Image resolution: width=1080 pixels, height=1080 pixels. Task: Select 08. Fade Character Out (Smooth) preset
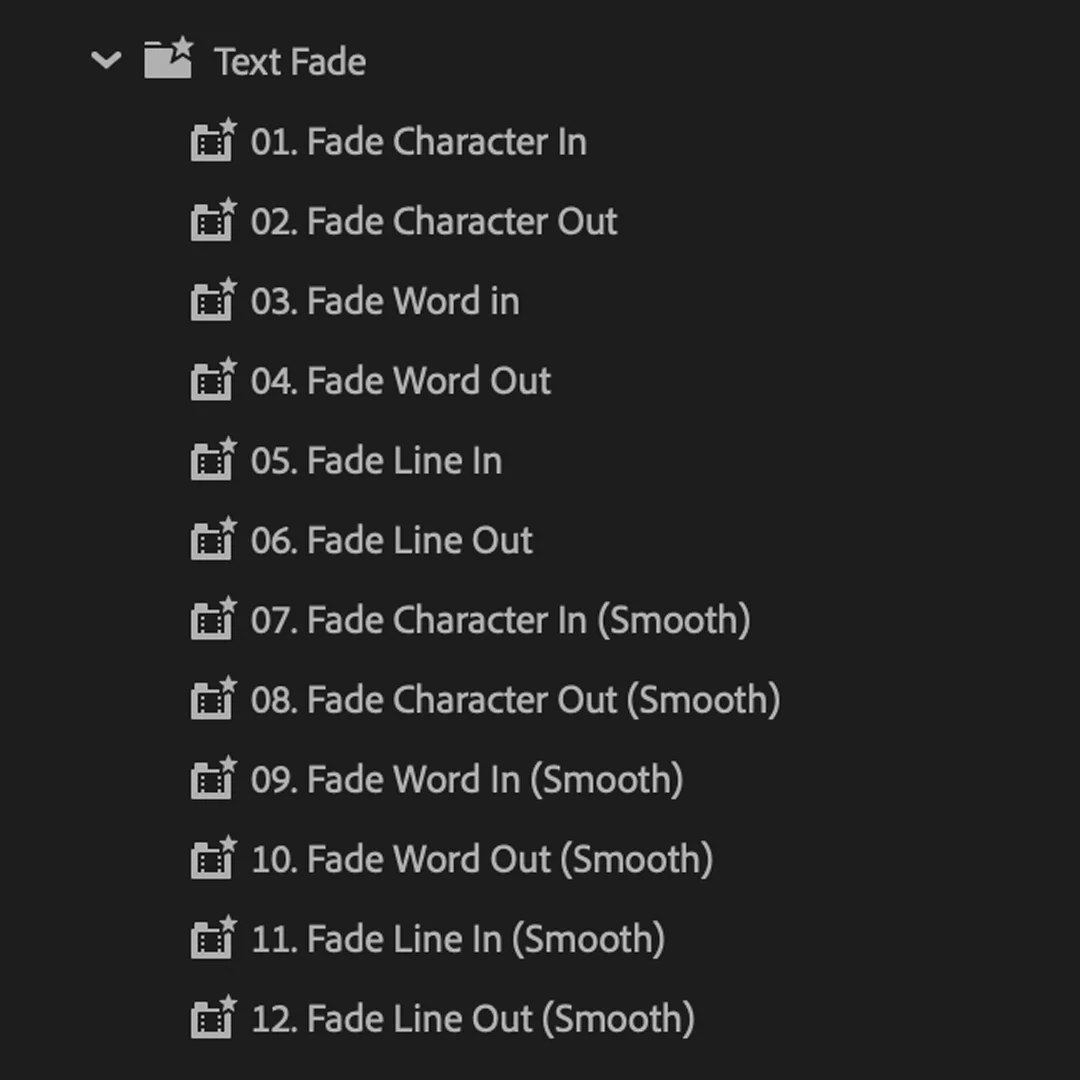[515, 700]
